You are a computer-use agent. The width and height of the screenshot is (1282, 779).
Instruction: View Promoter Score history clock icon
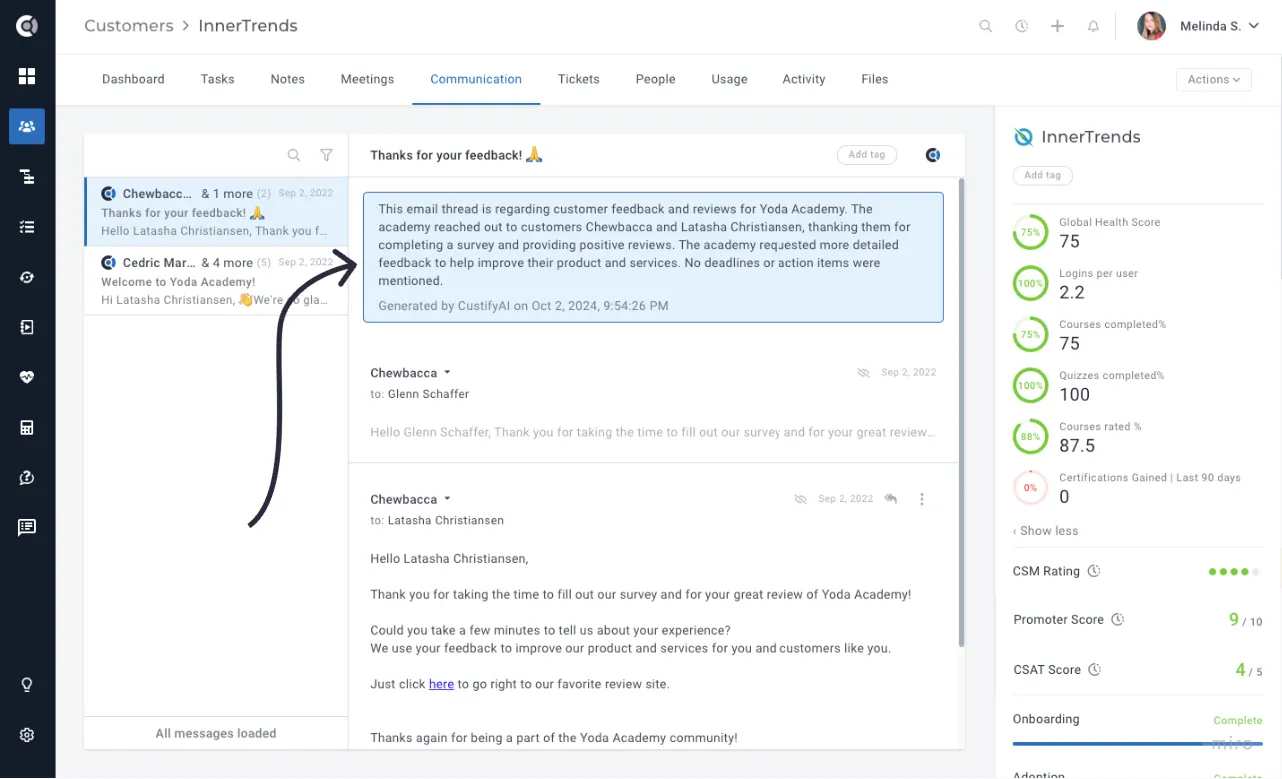tap(1118, 619)
